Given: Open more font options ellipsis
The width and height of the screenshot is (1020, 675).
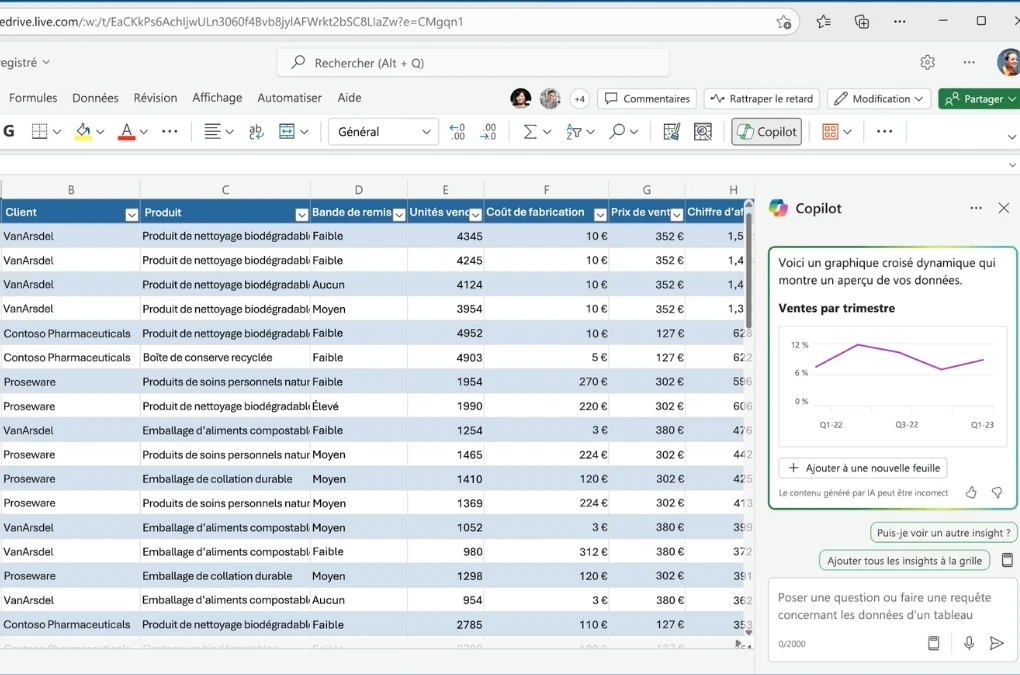Looking at the screenshot, I should pyautogui.click(x=170, y=131).
